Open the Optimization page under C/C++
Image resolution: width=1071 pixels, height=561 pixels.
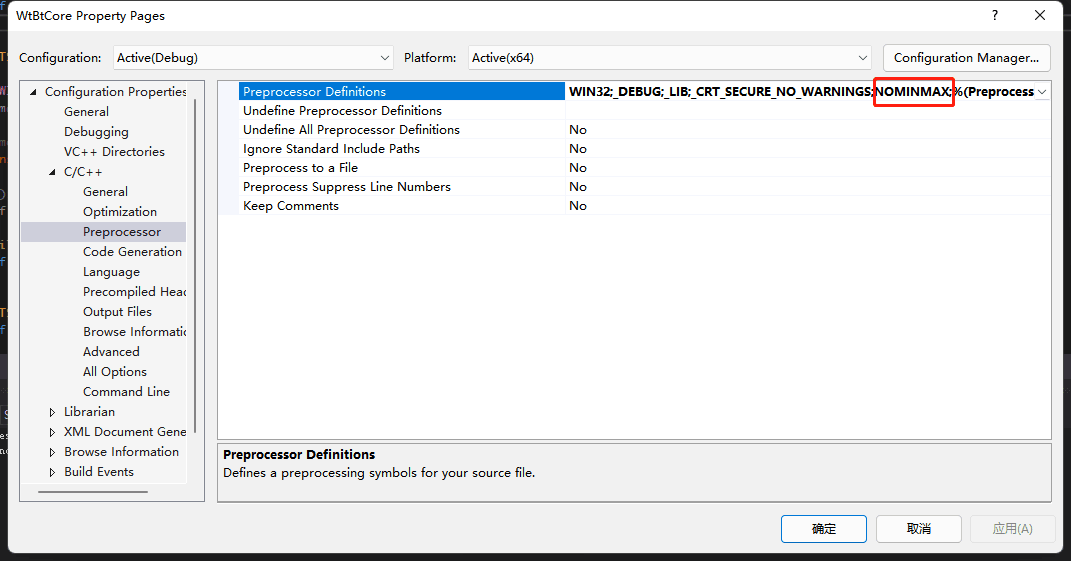pos(120,212)
